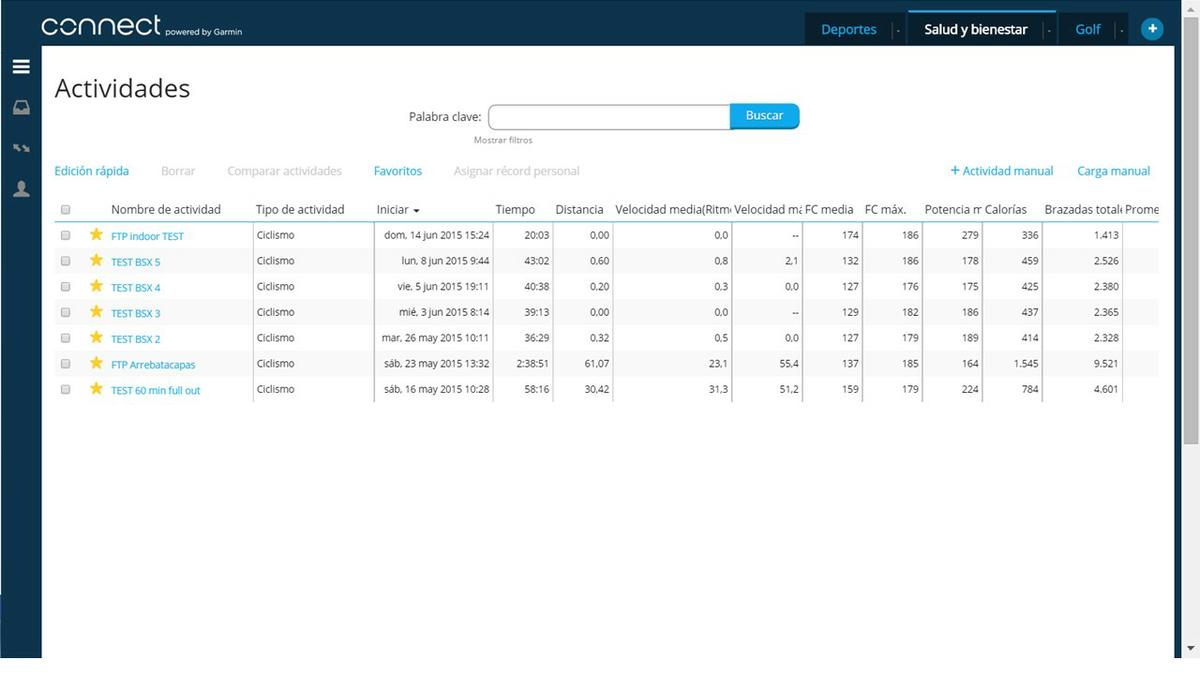Viewport: 1200px width, 675px height.
Task: Switch to the Deportes tab
Action: click(848, 29)
